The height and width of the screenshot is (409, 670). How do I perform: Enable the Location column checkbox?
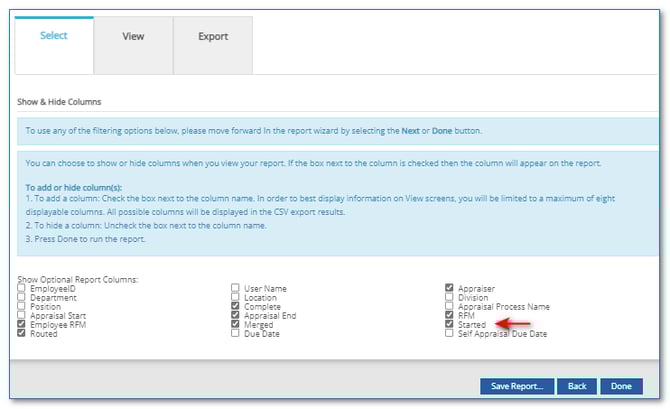tap(236, 297)
